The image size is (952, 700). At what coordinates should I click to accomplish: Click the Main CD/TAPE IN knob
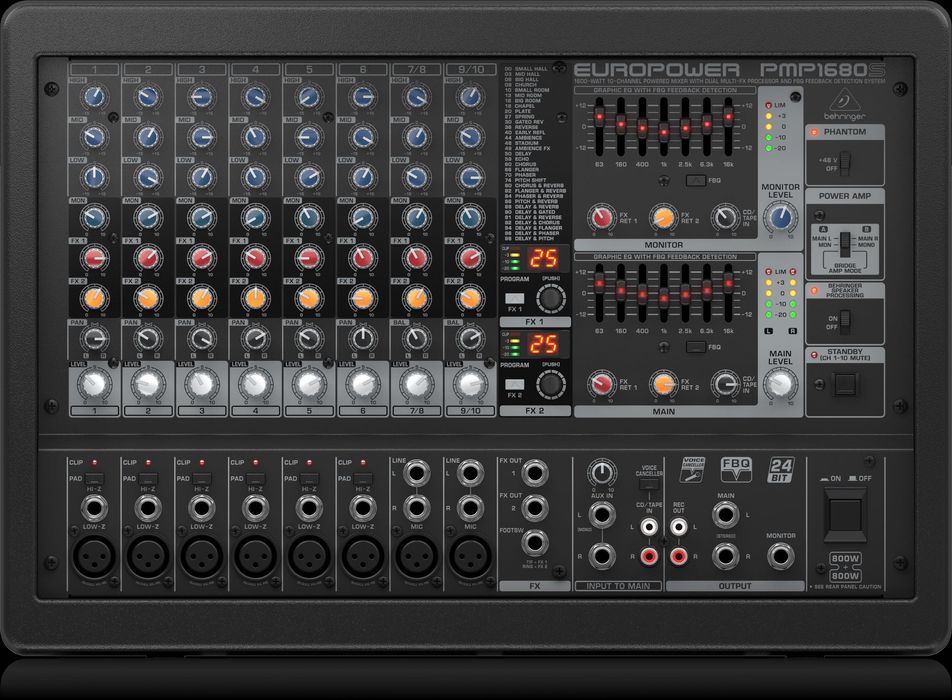point(725,384)
